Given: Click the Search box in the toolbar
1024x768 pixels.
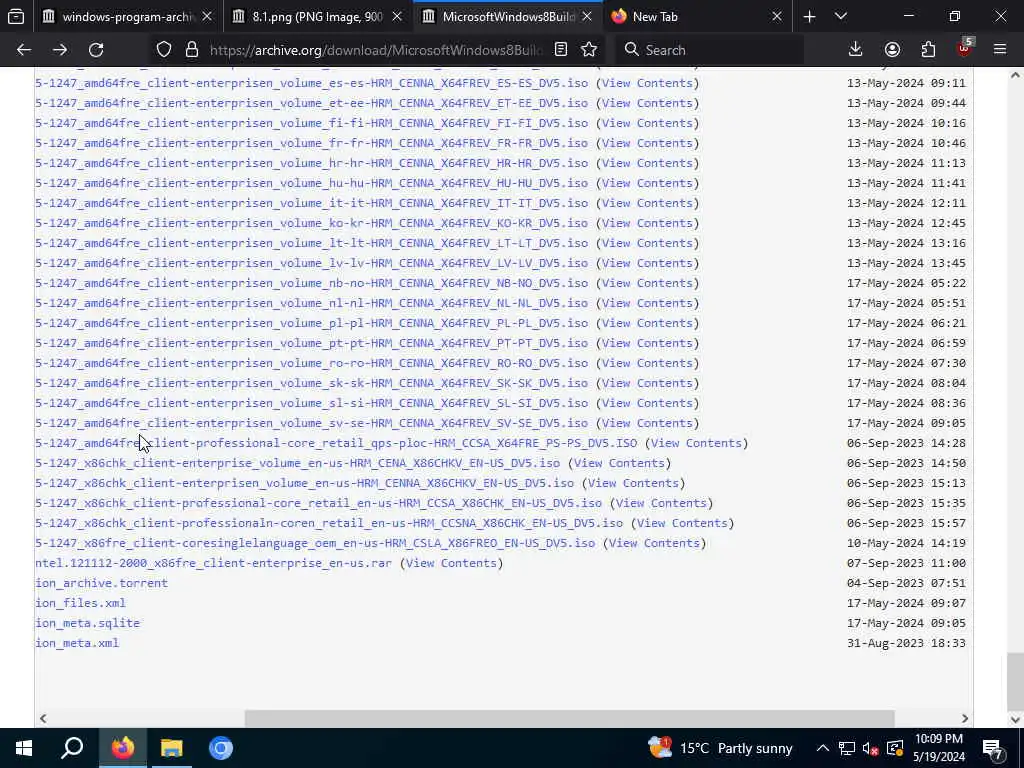Looking at the screenshot, I should click(709, 50).
